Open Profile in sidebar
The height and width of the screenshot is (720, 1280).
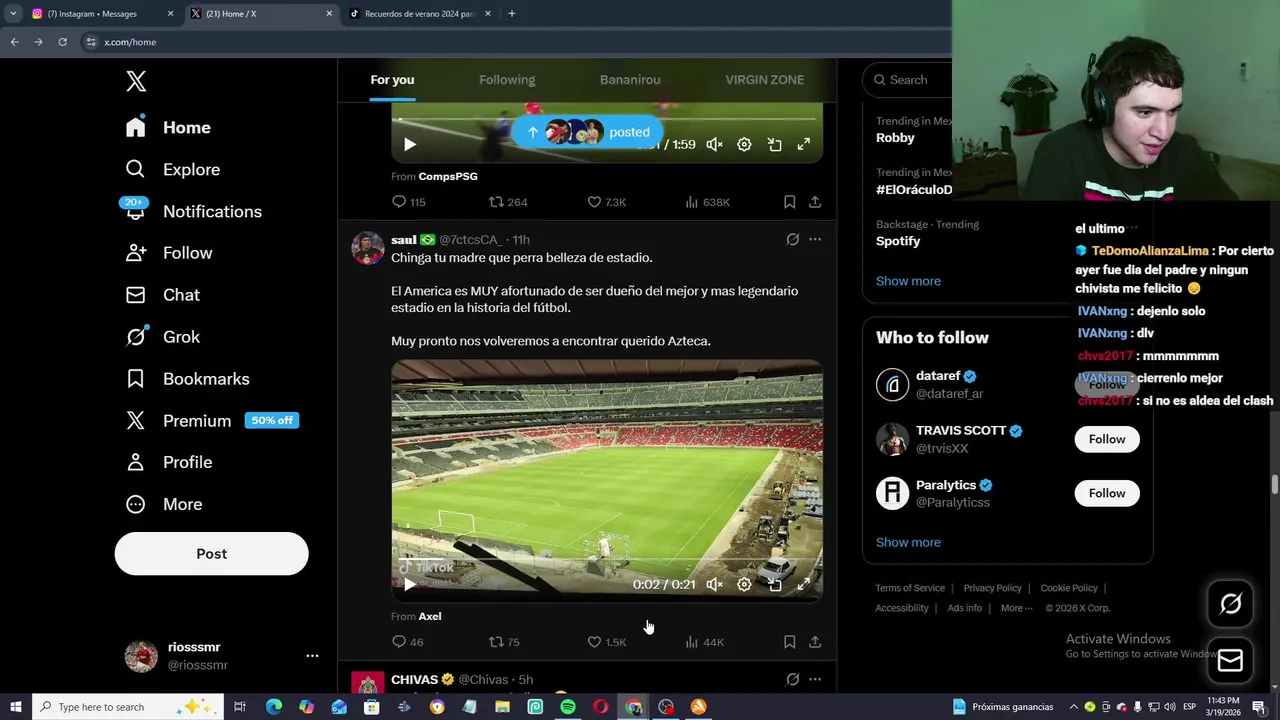click(x=168, y=463)
